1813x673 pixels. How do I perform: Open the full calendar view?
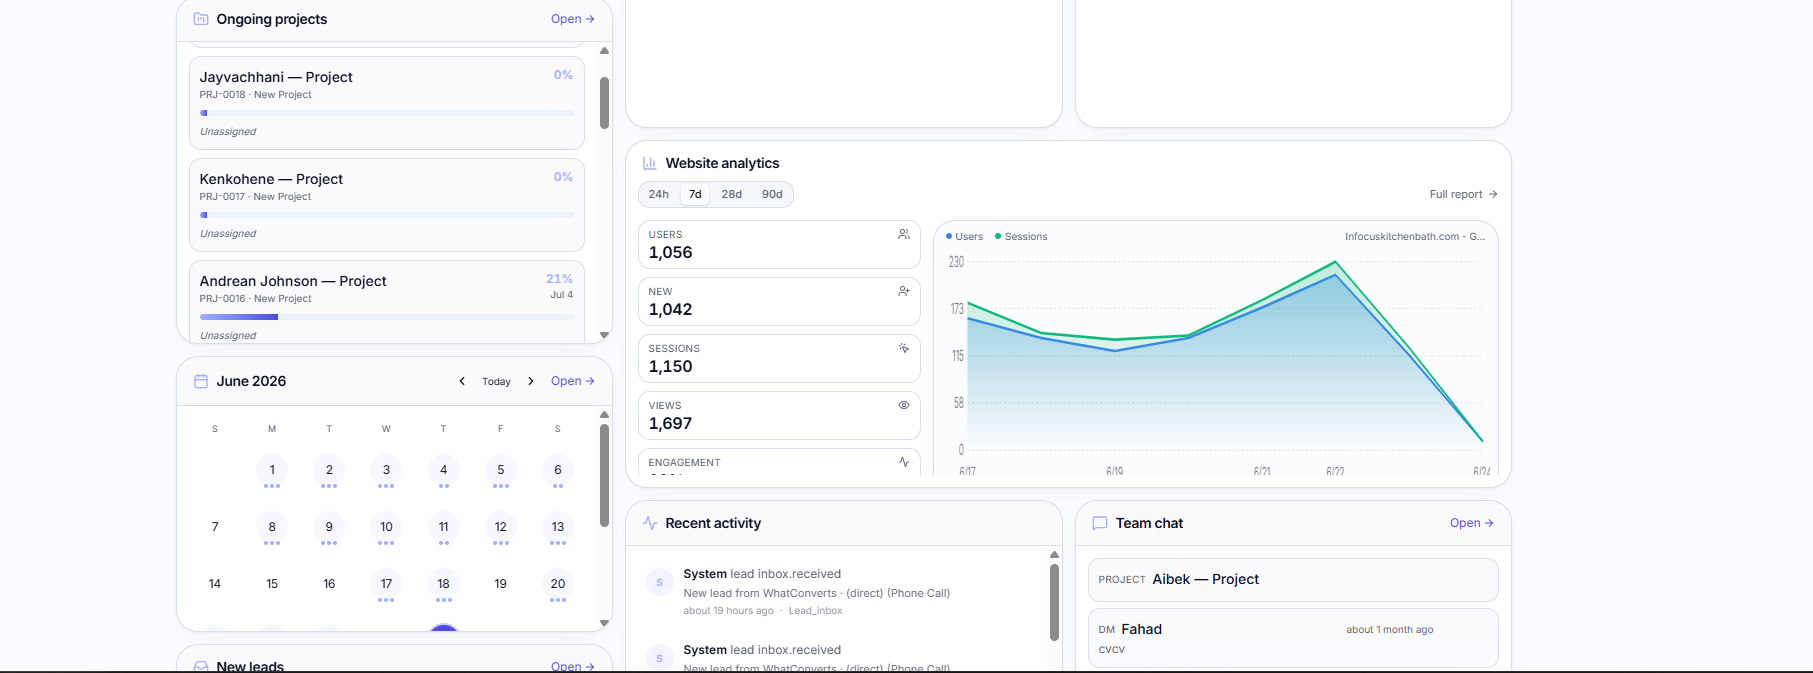[573, 381]
